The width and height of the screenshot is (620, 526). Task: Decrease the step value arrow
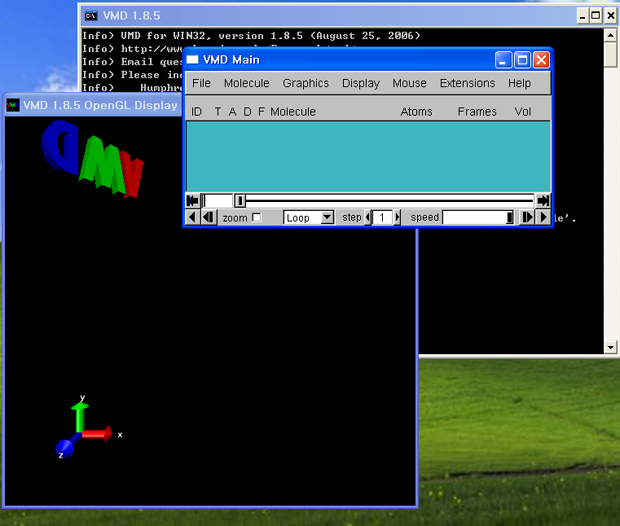(368, 218)
